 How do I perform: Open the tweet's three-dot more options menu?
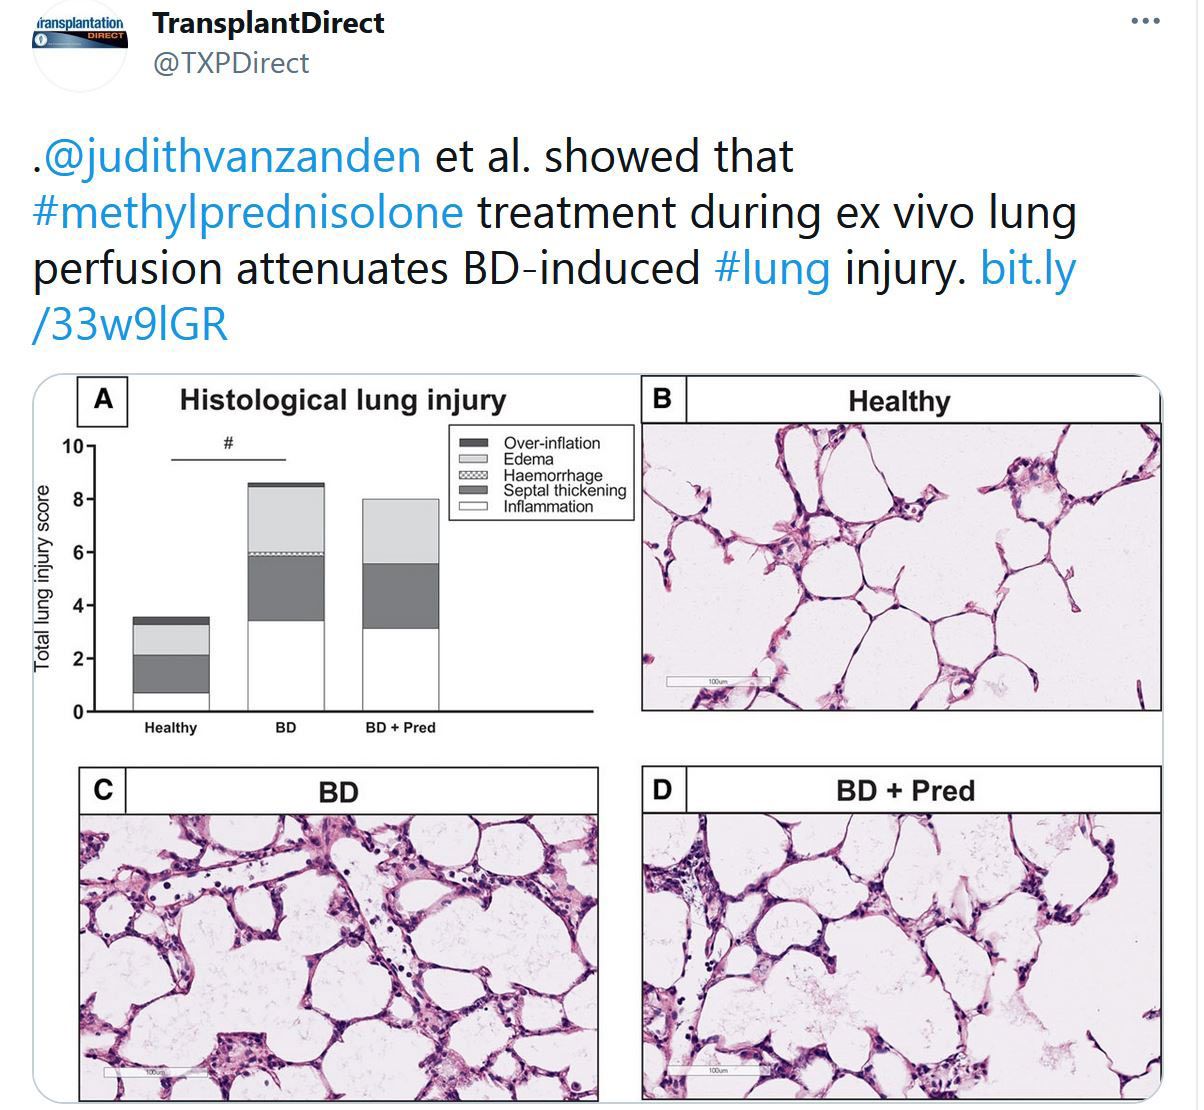pos(1145,22)
